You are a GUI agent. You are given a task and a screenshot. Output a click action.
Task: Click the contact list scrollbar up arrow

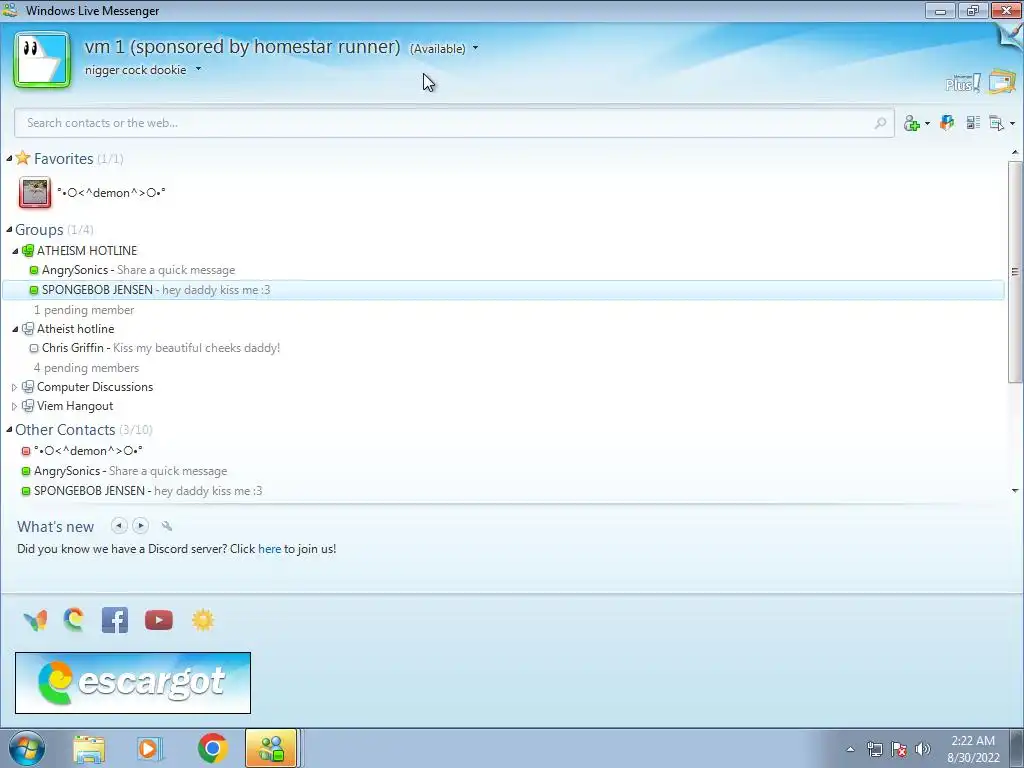coord(1015,152)
